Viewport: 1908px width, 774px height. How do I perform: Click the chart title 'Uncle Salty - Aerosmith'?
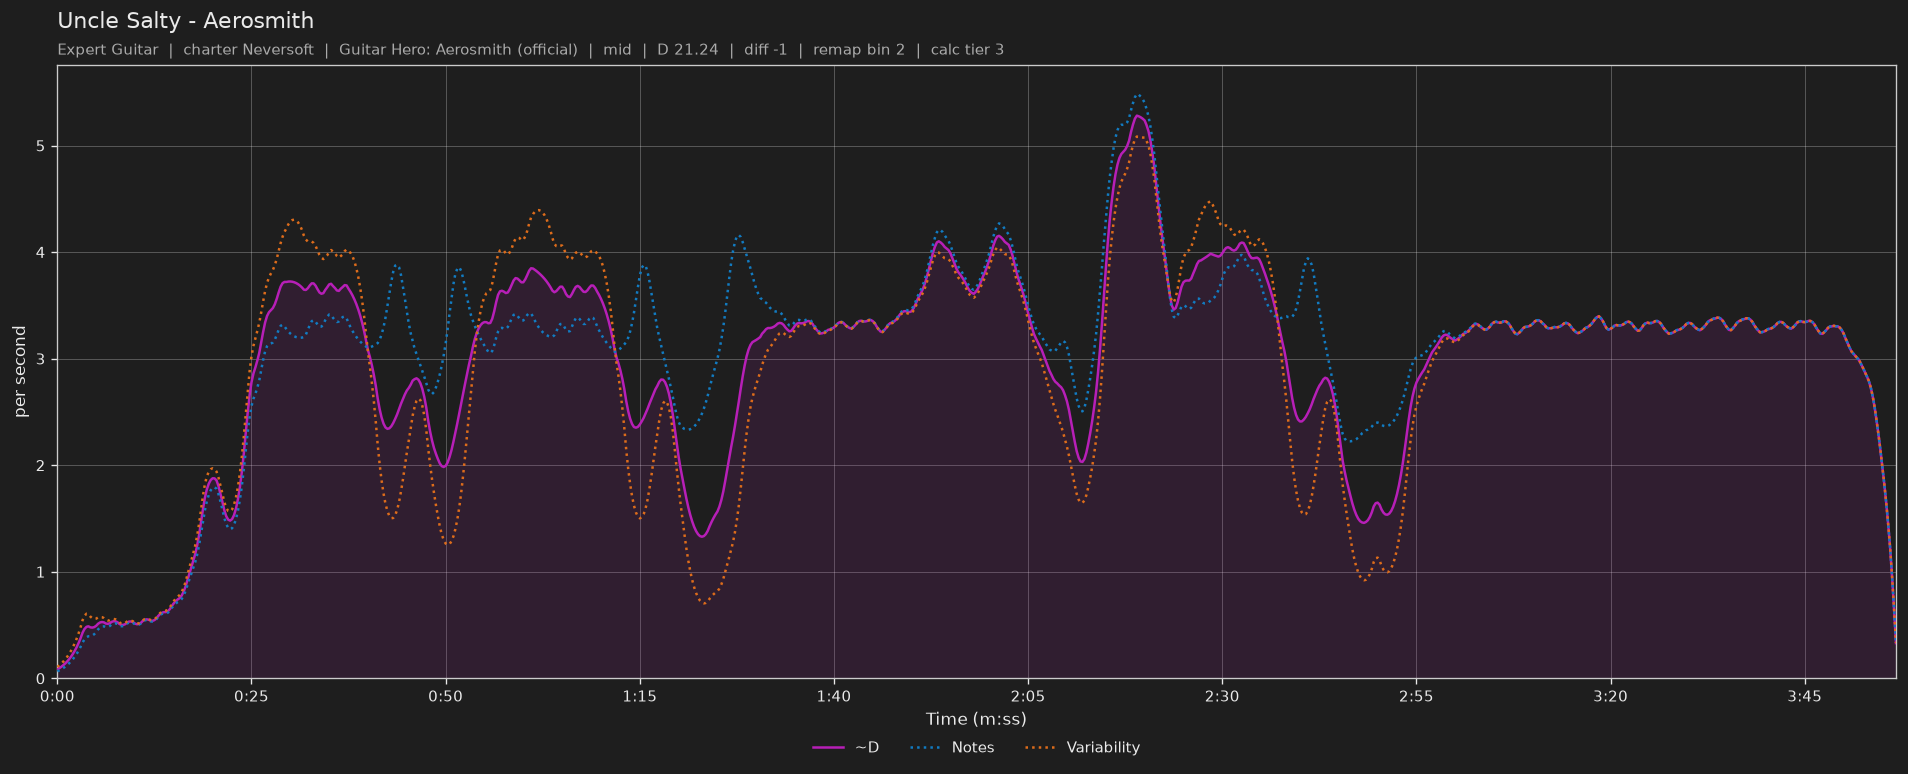point(186,21)
